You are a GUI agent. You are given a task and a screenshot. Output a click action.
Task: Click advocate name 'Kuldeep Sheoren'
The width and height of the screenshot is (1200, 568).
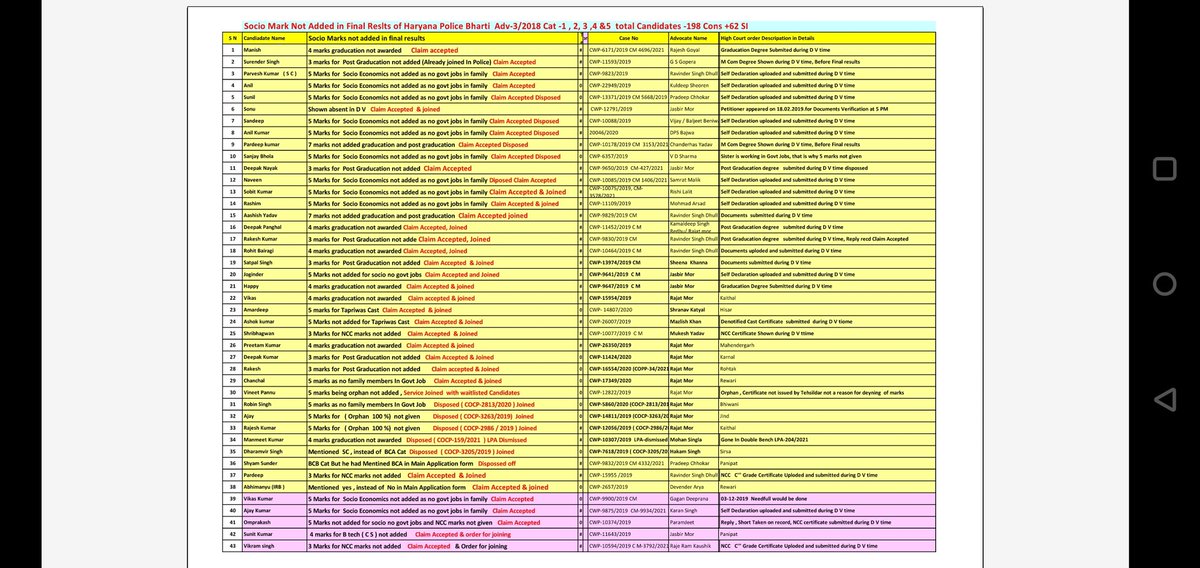(690, 85)
